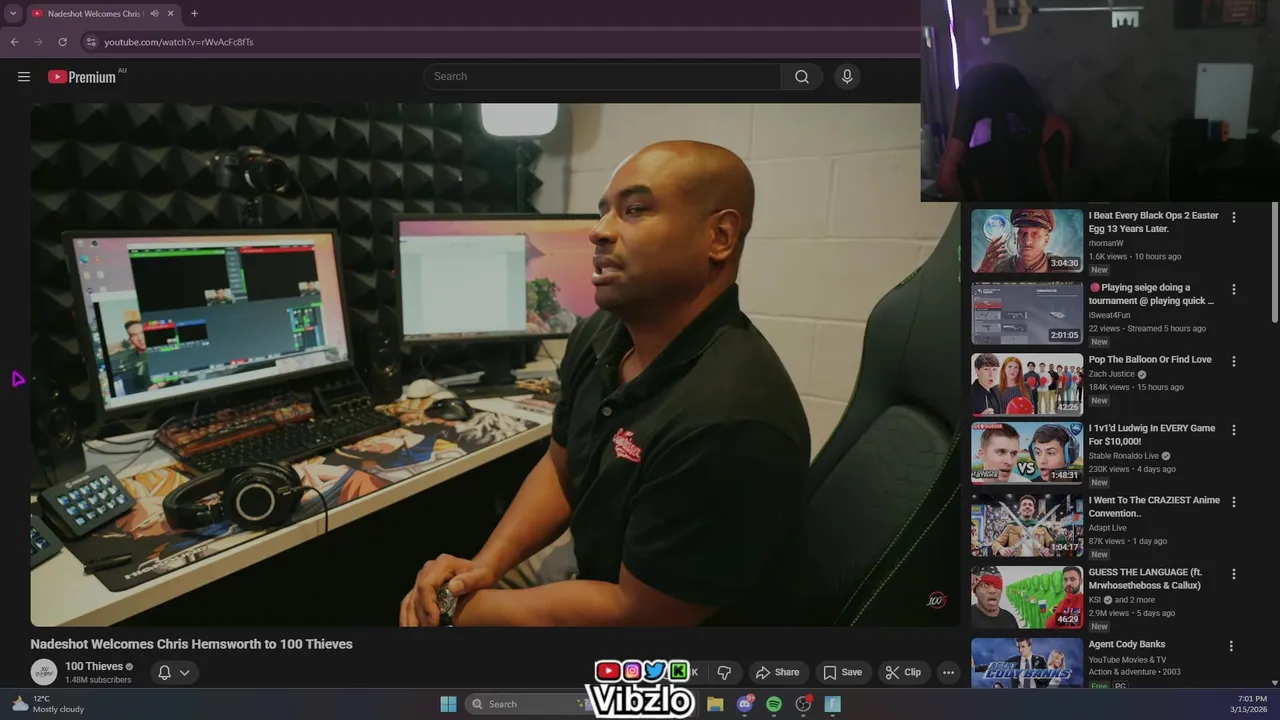Click the main video player
This screenshot has width=1280, height=720.
tap(495, 365)
